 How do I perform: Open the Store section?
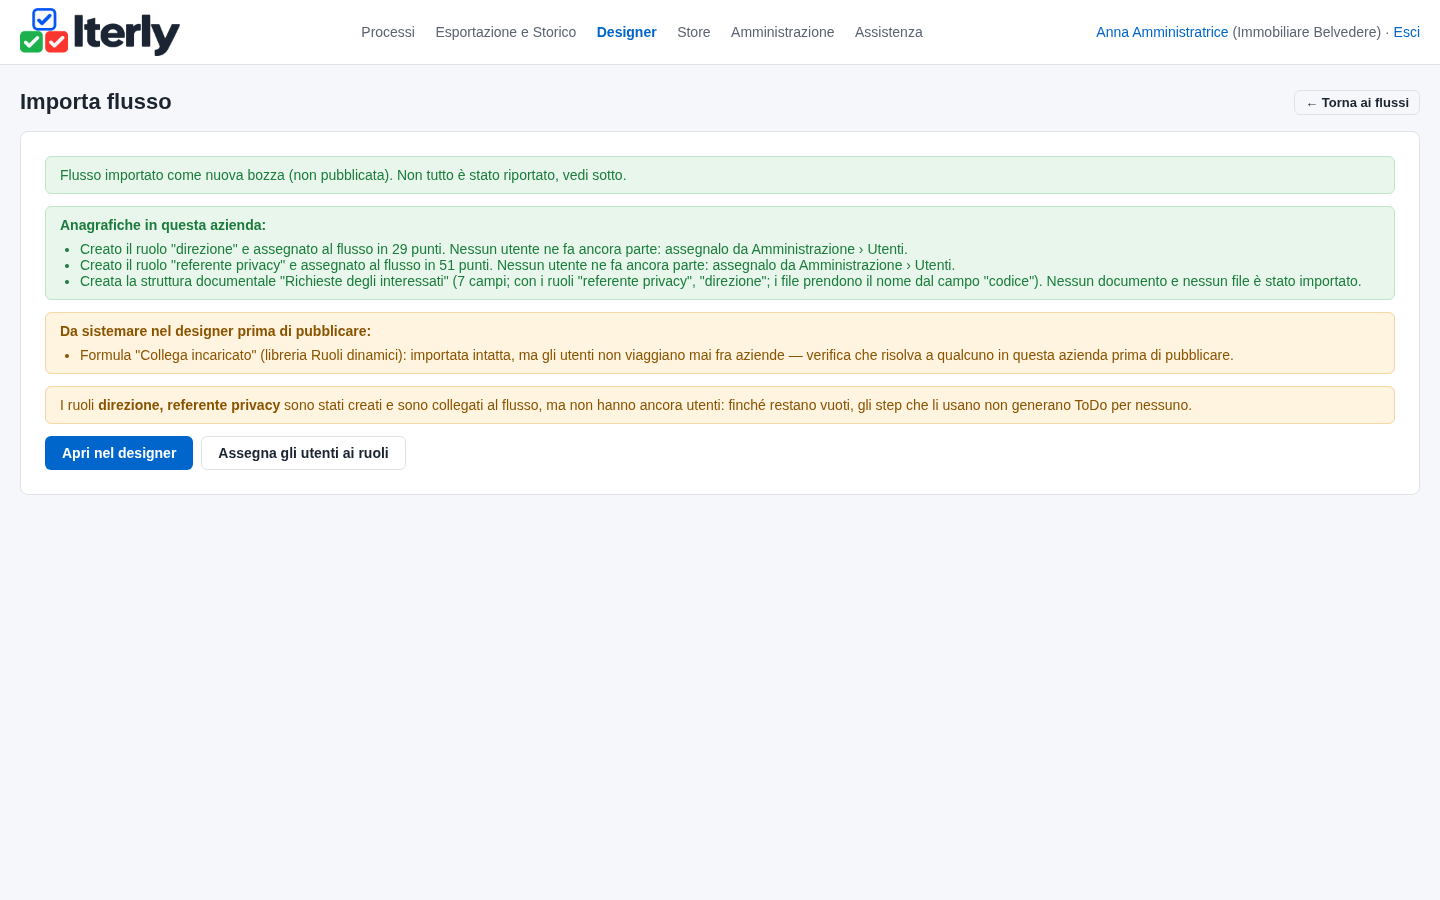694,32
